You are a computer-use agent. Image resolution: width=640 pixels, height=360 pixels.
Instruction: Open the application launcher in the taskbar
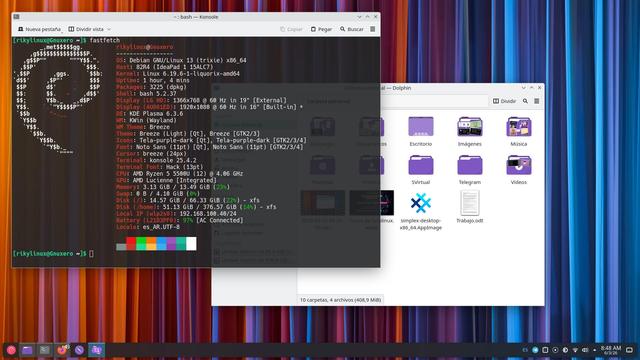[x=11, y=350]
